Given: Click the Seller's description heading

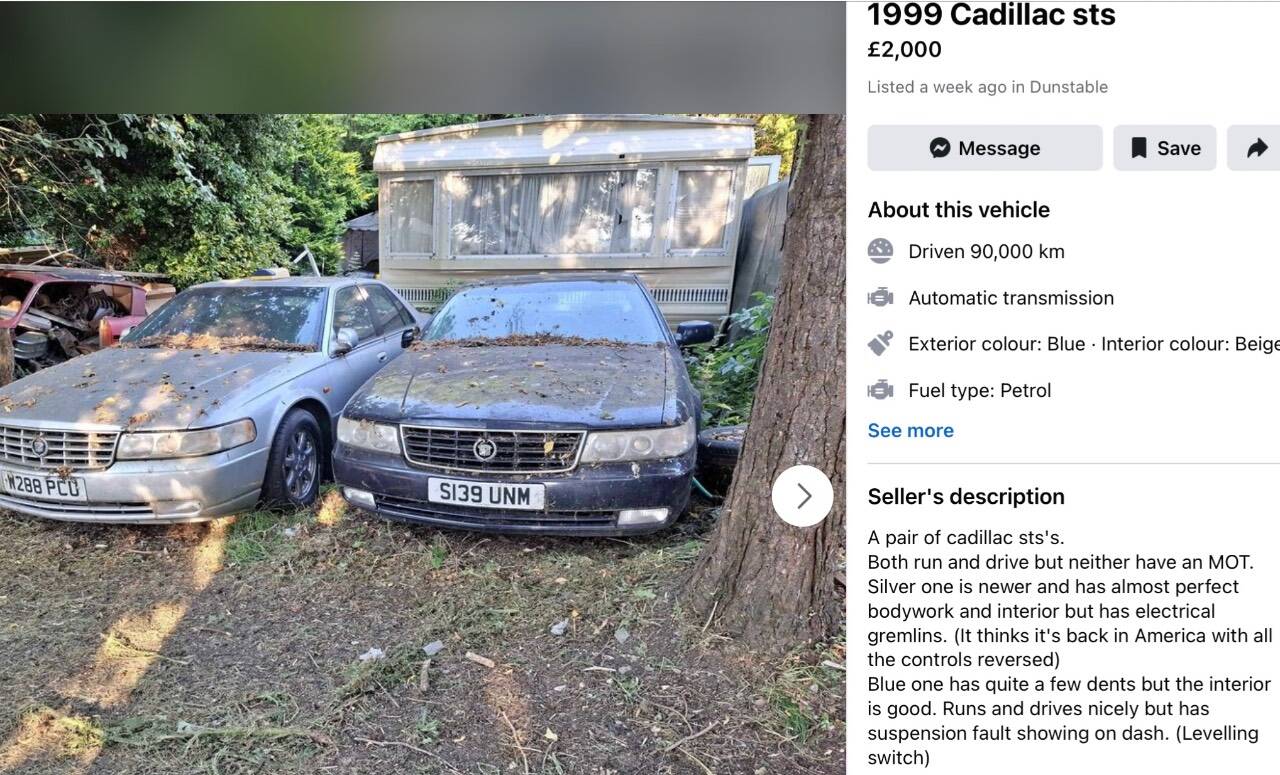Looking at the screenshot, I should click(x=966, y=497).
